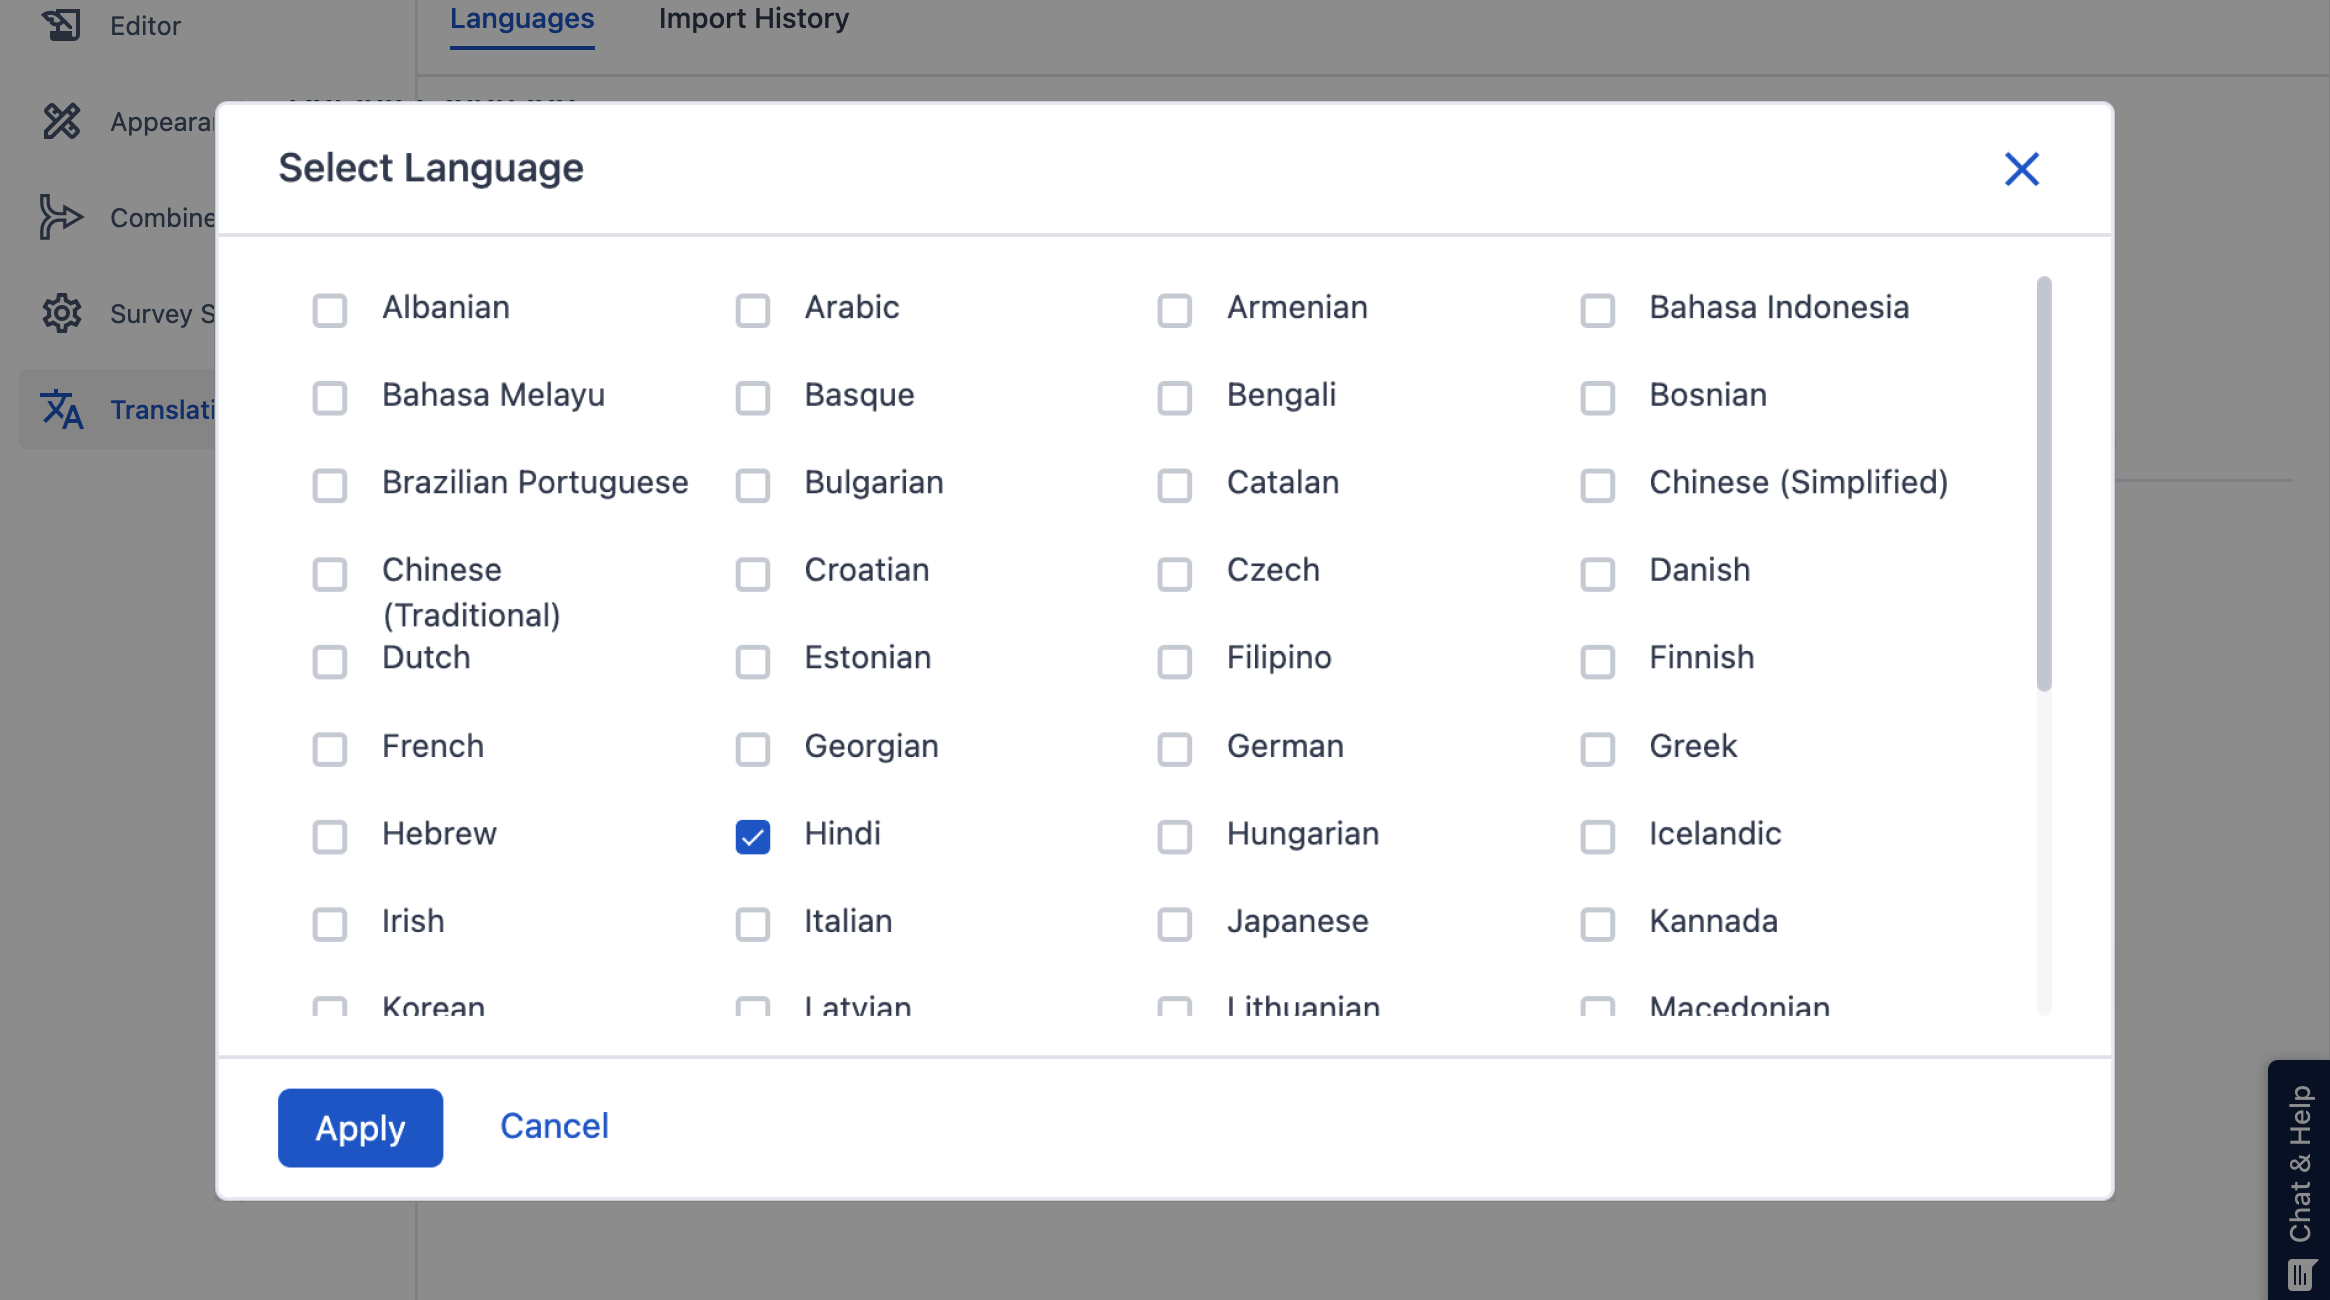Open Combine from the sidebar
Screen dimensions: 2330x1300
click(163, 218)
